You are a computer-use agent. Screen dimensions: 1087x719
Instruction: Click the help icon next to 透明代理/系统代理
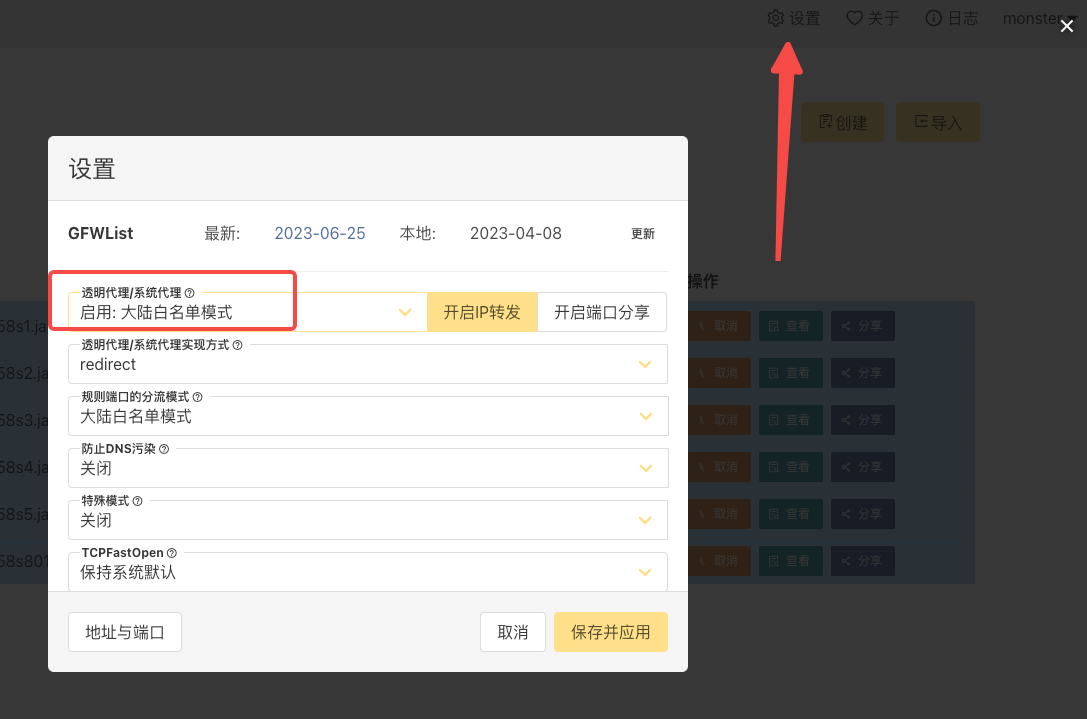pyautogui.click(x=189, y=293)
